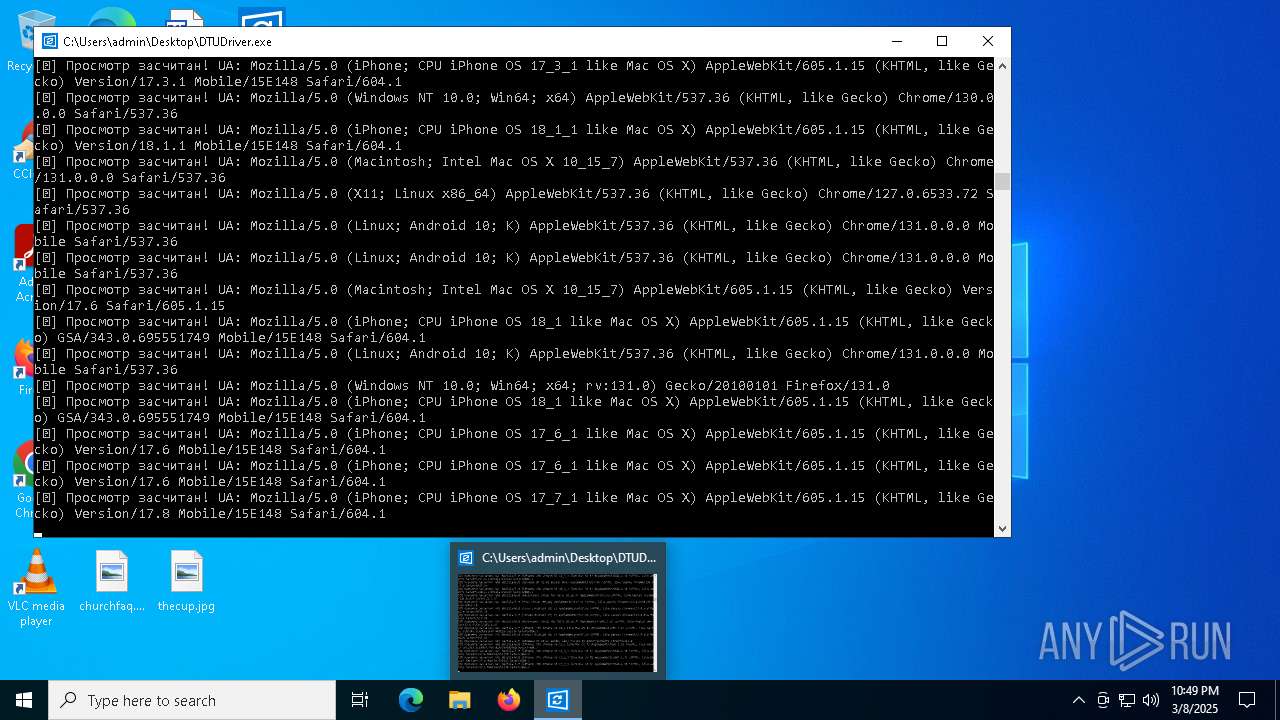The width and height of the screenshot is (1280, 720).
Task: Select the DTUDriver taskbar app button
Action: coord(557,700)
